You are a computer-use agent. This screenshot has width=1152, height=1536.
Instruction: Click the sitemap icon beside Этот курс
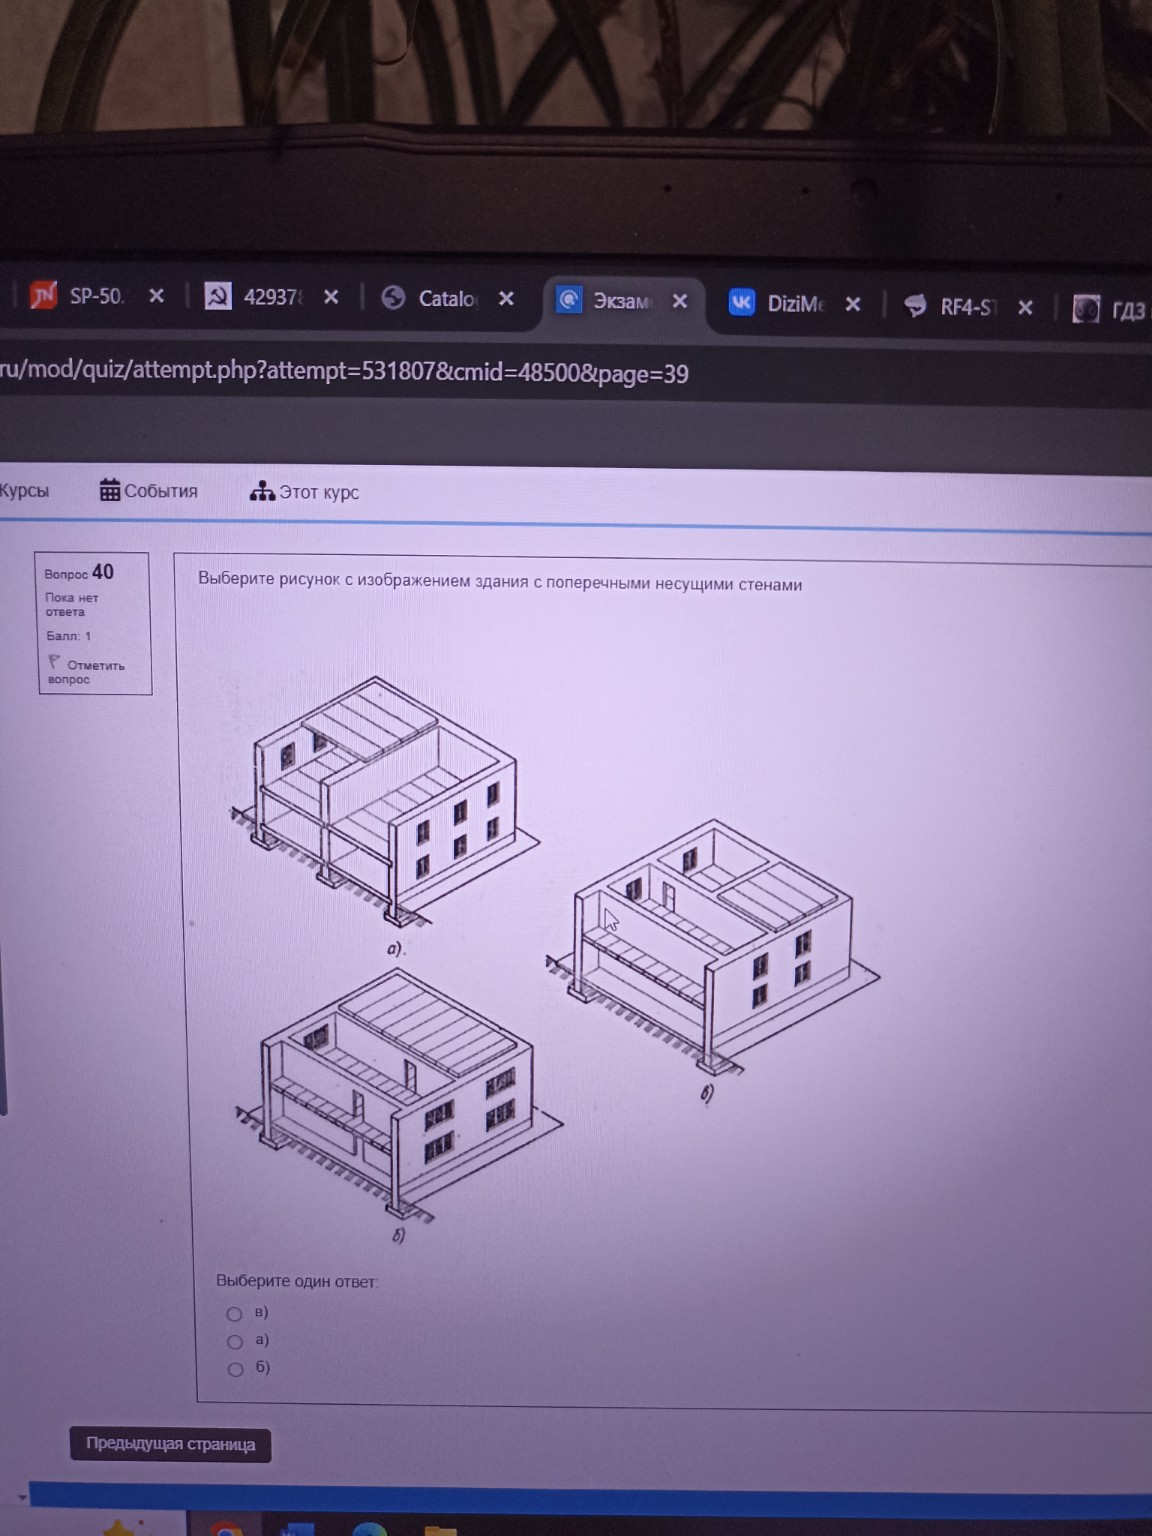(x=262, y=491)
